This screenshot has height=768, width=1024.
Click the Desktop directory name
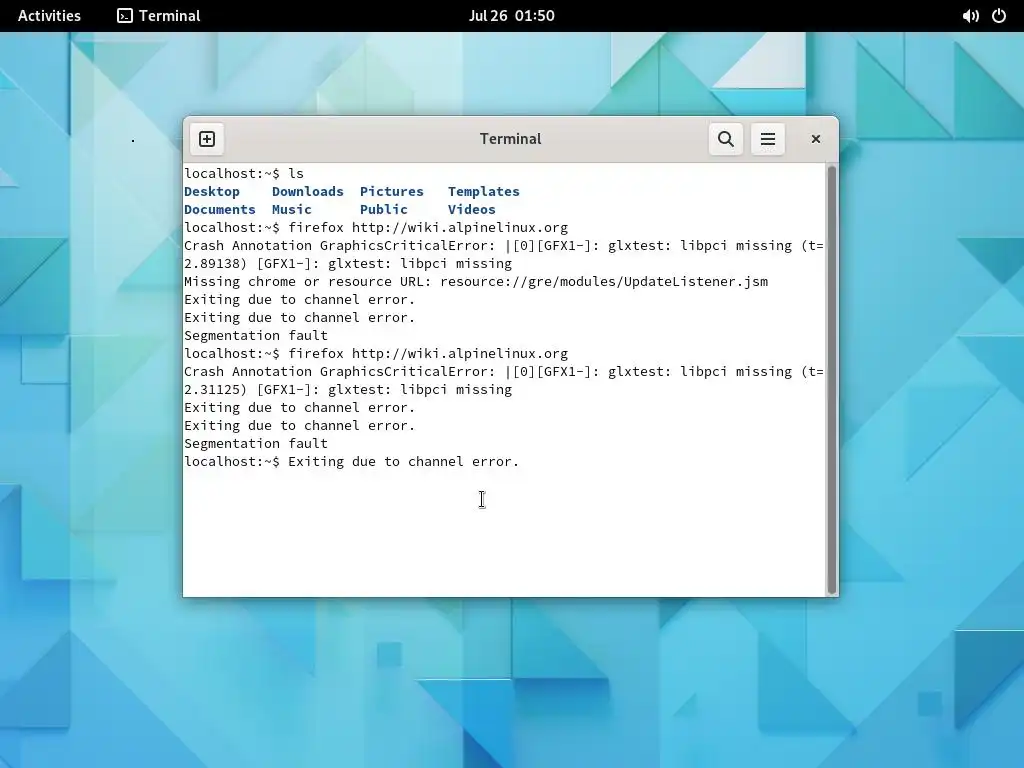212,191
